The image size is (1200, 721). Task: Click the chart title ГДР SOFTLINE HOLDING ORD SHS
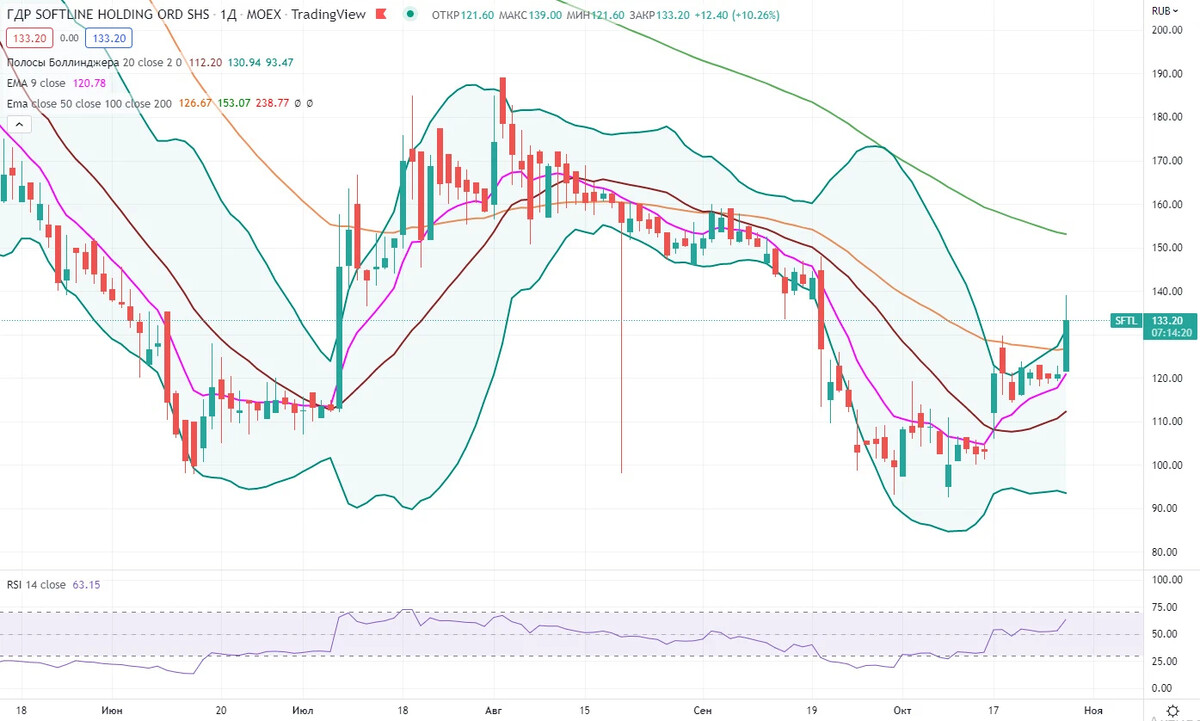pos(108,16)
